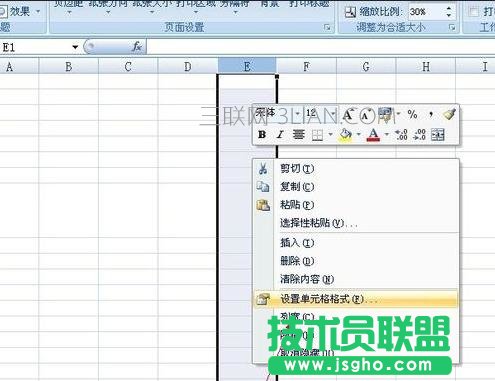The image size is (495, 381).
Task: Choose 清除内容(N) from the context menu
Action: pos(356,279)
